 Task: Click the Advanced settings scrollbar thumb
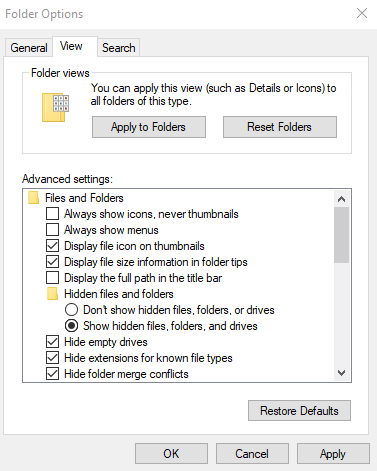341,235
